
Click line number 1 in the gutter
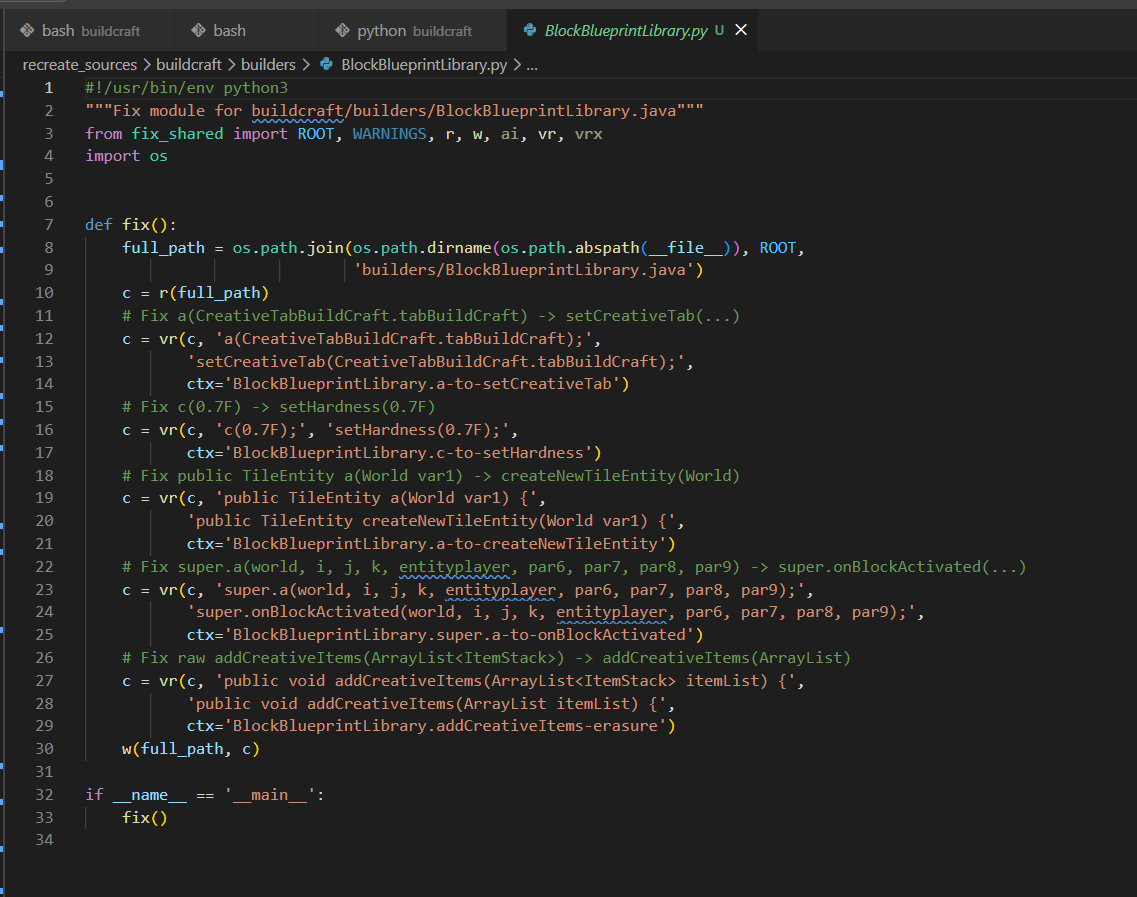point(49,88)
